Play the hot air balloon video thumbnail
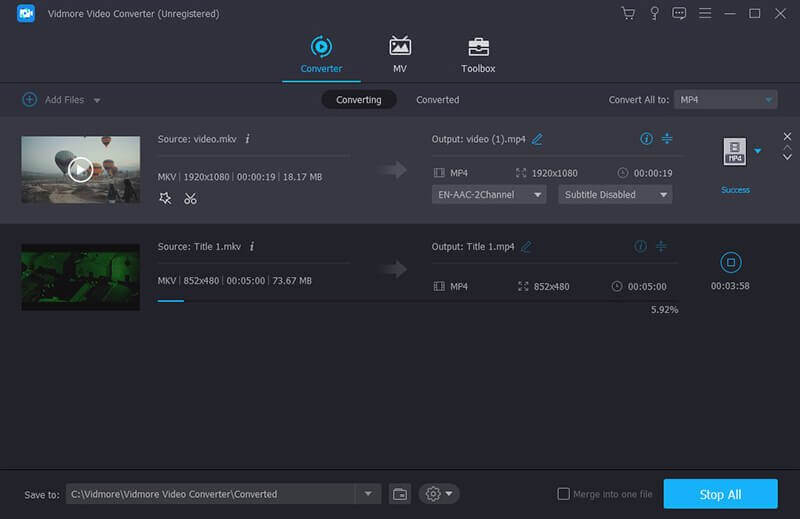Viewport: 800px width, 519px height. click(x=80, y=169)
